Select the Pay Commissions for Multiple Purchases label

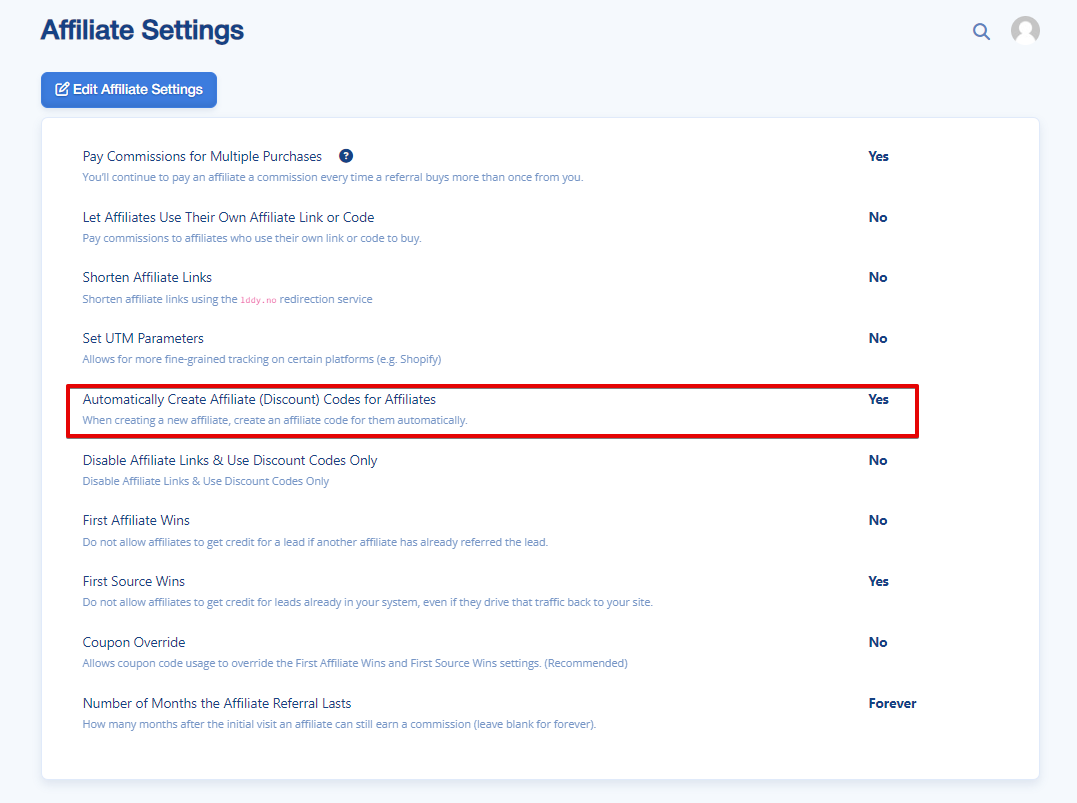(x=202, y=156)
